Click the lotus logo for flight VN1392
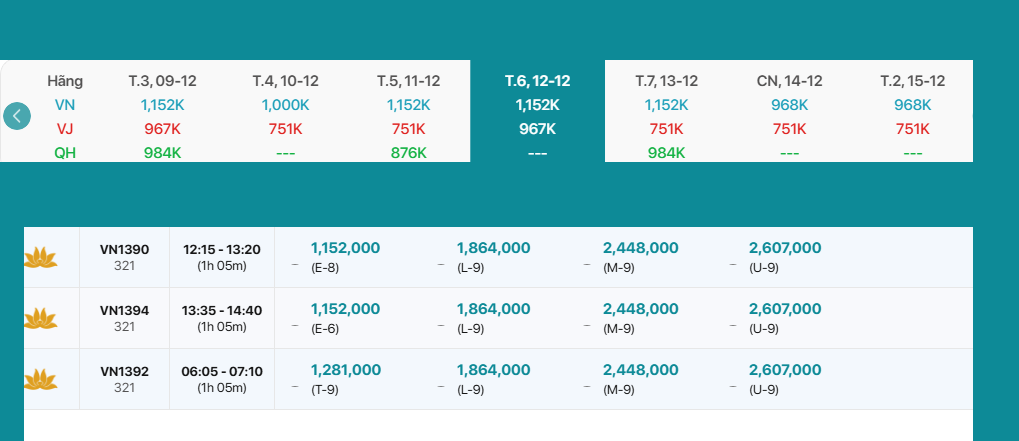This screenshot has width=1019, height=441. (40, 380)
